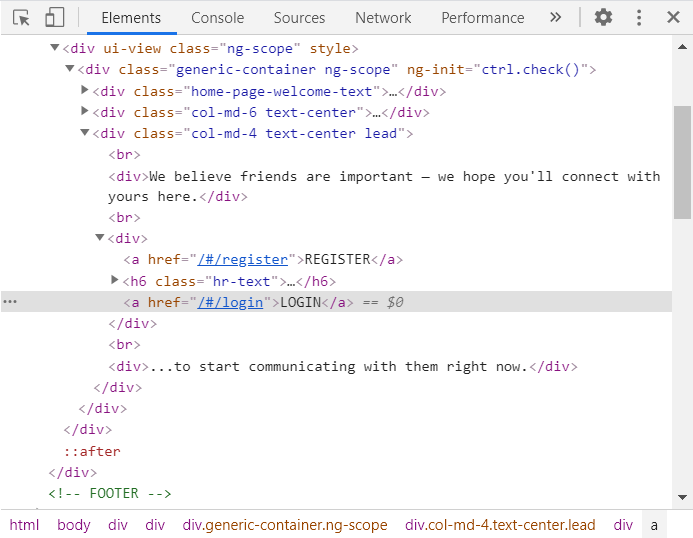This screenshot has height=538, width=693.
Task: Open the DevTools three-dot options menu
Action: [639, 18]
